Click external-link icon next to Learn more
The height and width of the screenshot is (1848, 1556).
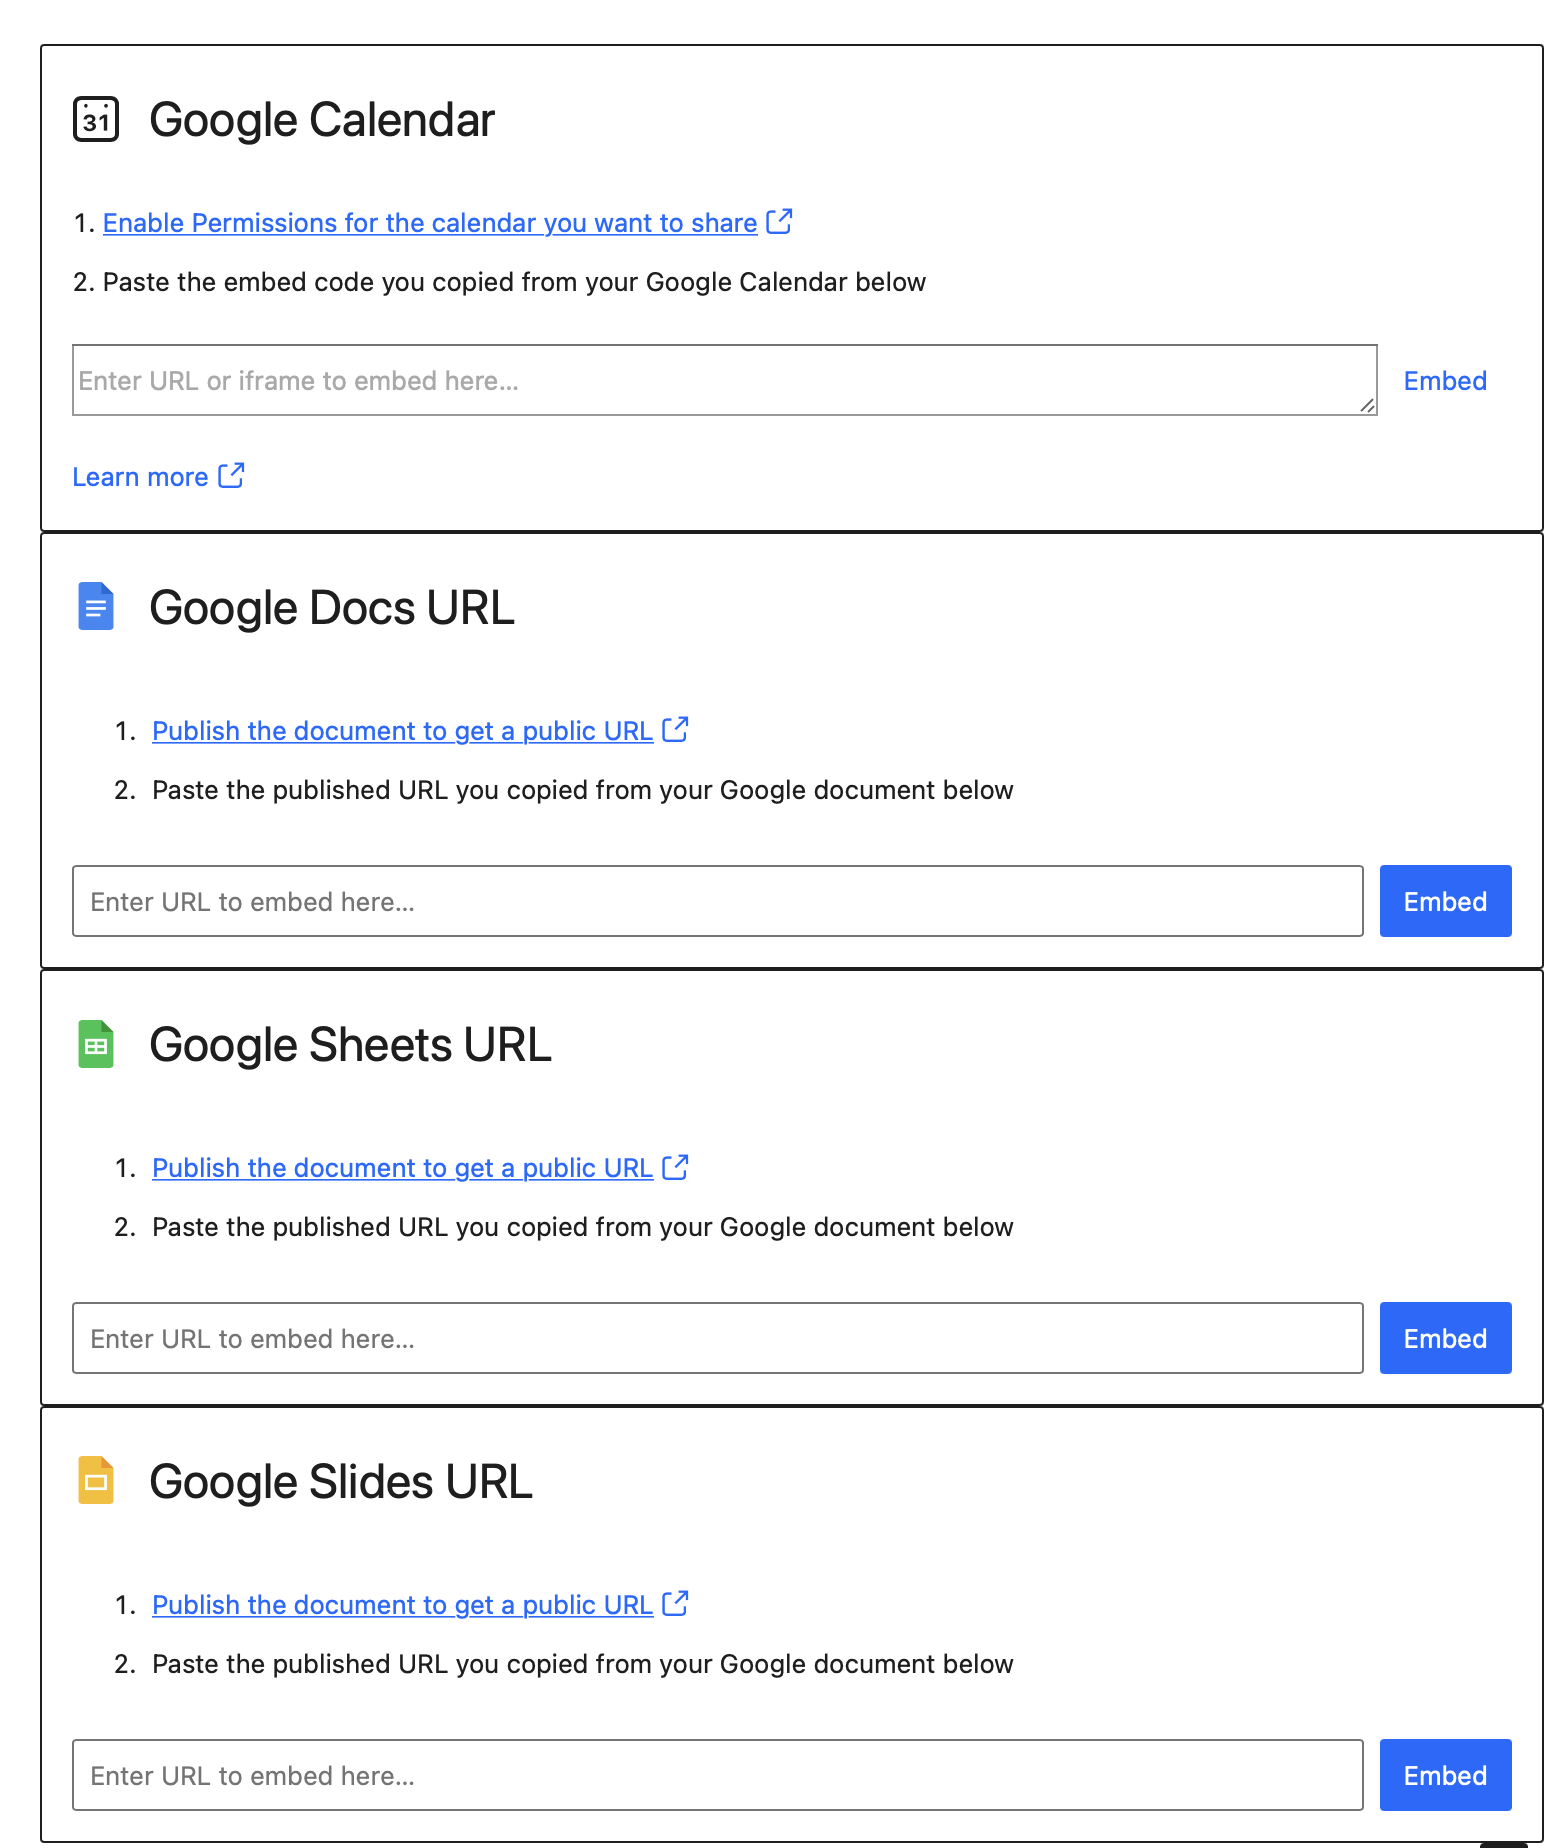231,475
